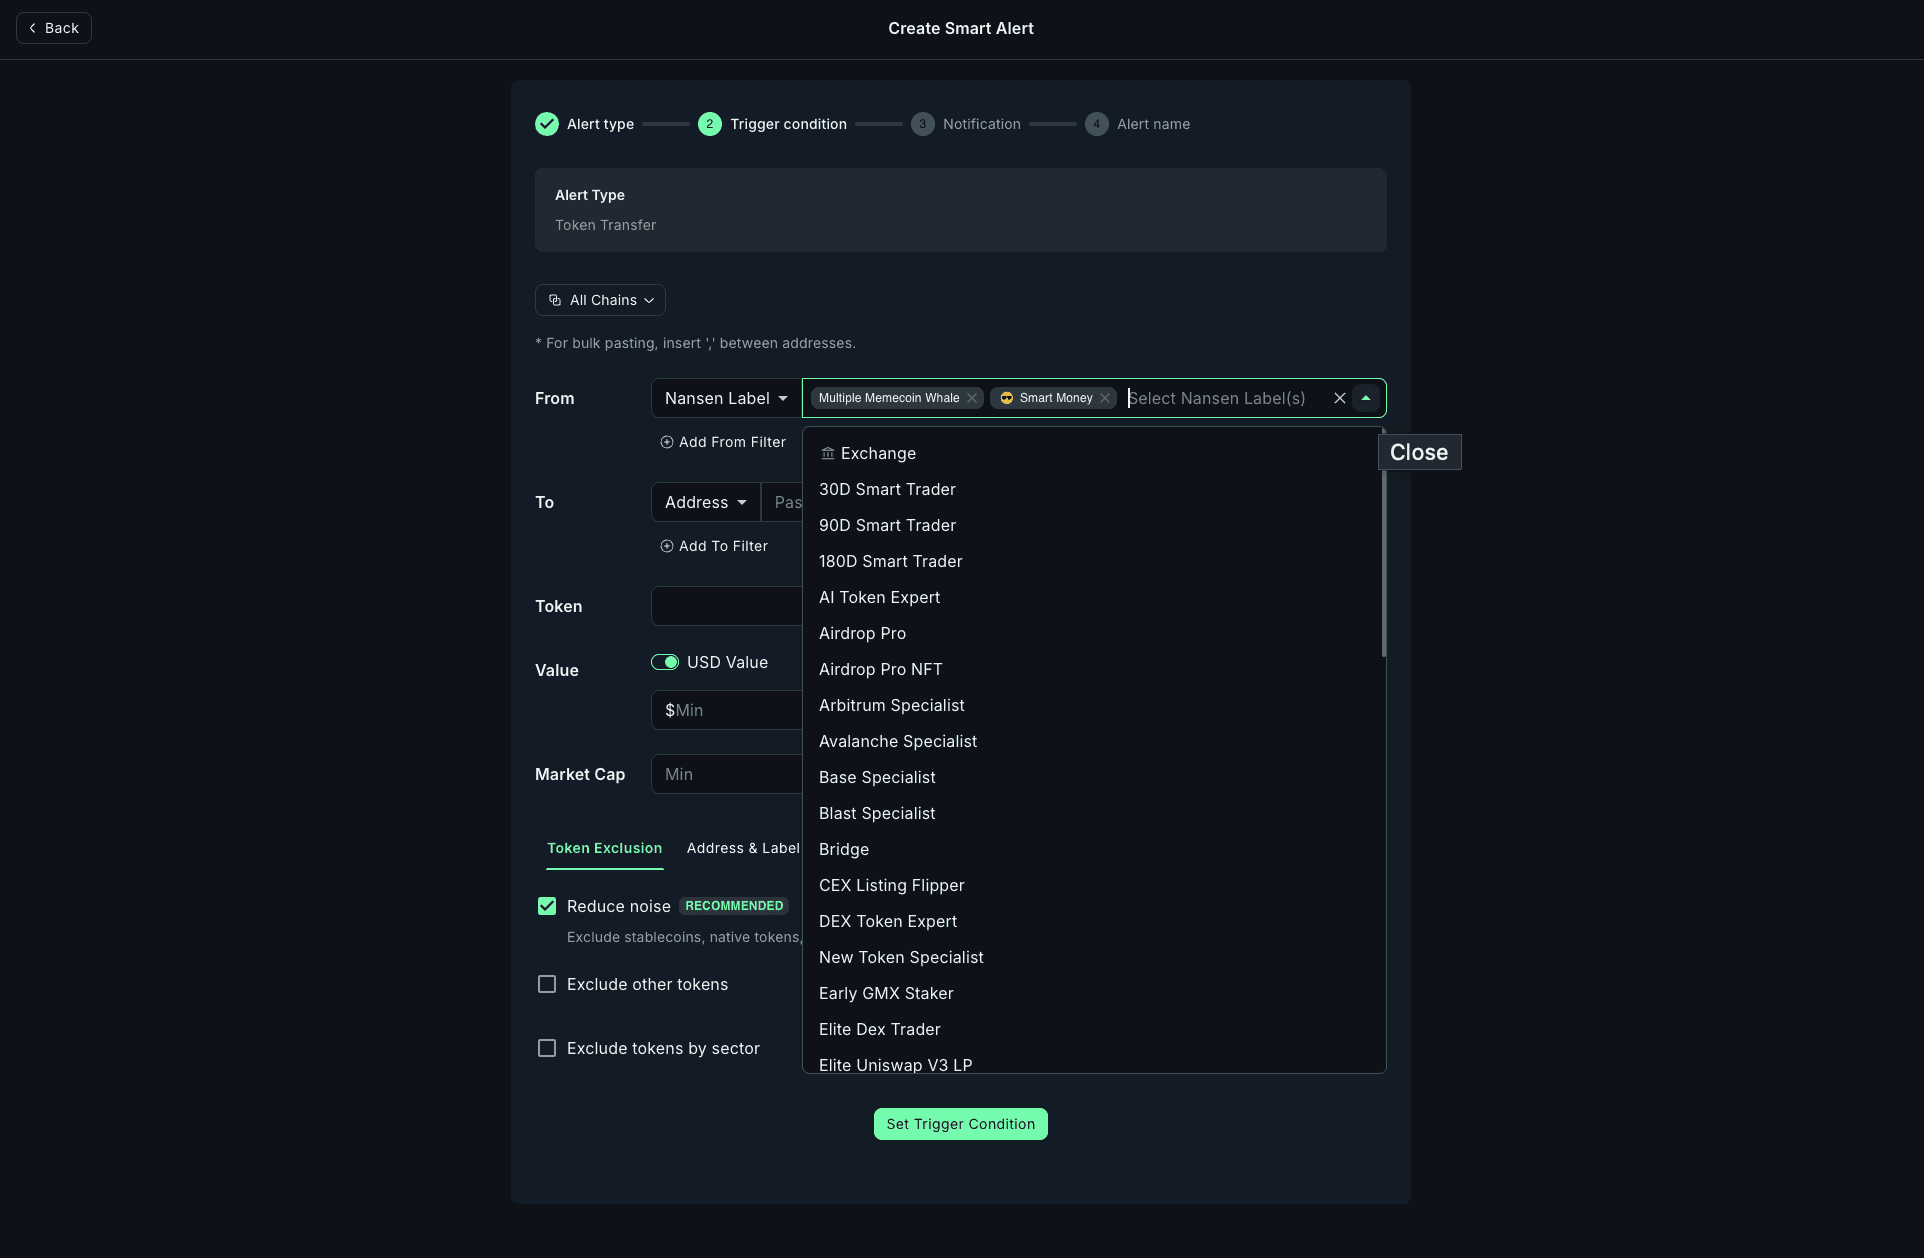The height and width of the screenshot is (1258, 1924).
Task: Enable Exclude other tokens checkbox
Action: coord(547,984)
